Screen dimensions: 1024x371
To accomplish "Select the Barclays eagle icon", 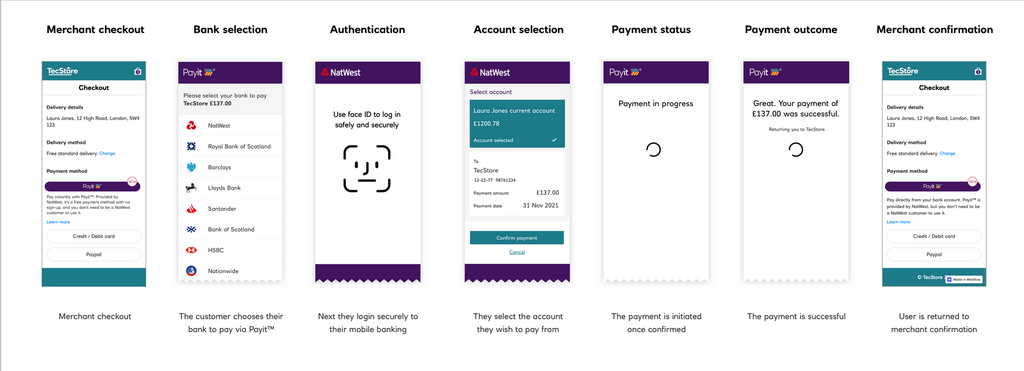I will (191, 167).
